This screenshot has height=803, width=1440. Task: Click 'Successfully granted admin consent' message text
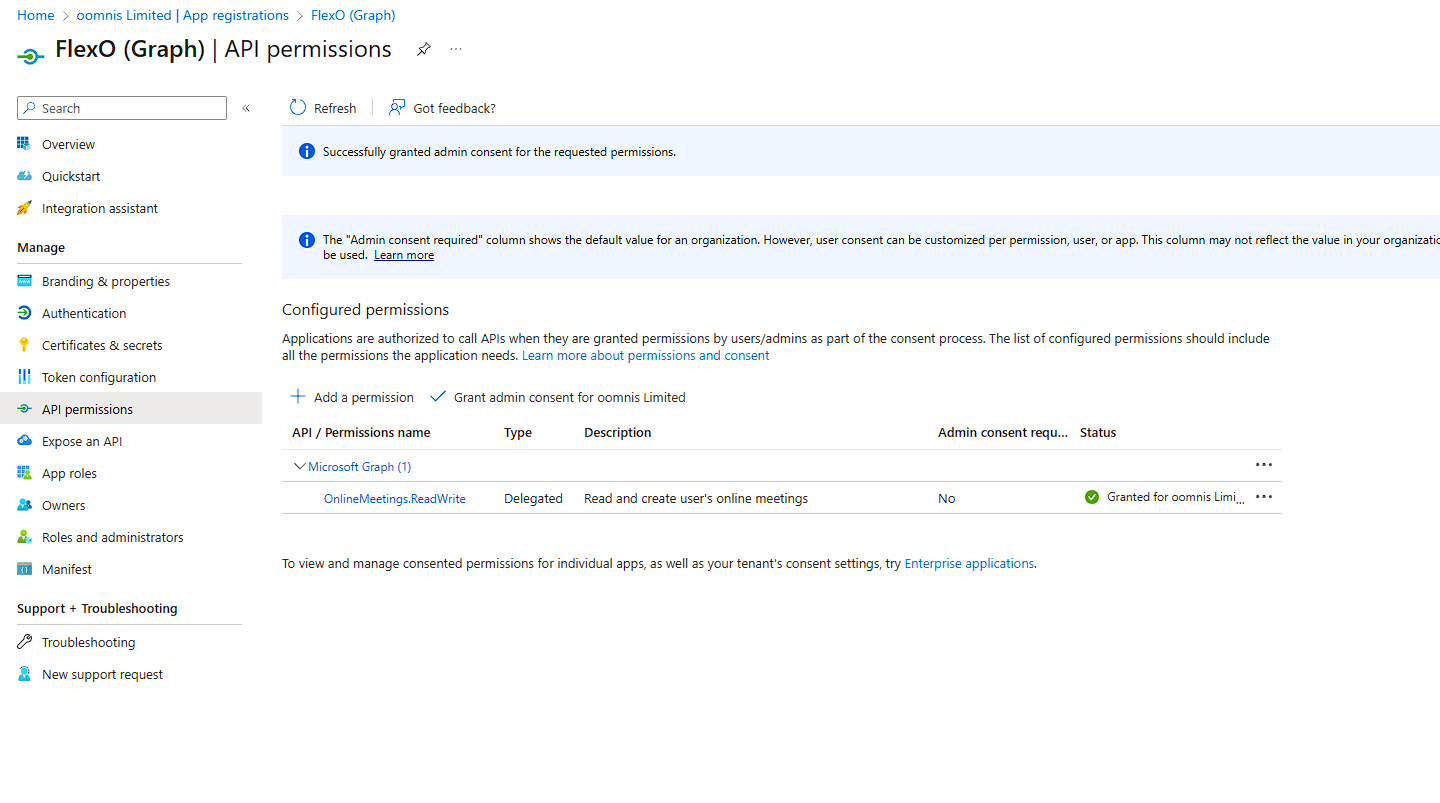pyautogui.click(x=499, y=152)
